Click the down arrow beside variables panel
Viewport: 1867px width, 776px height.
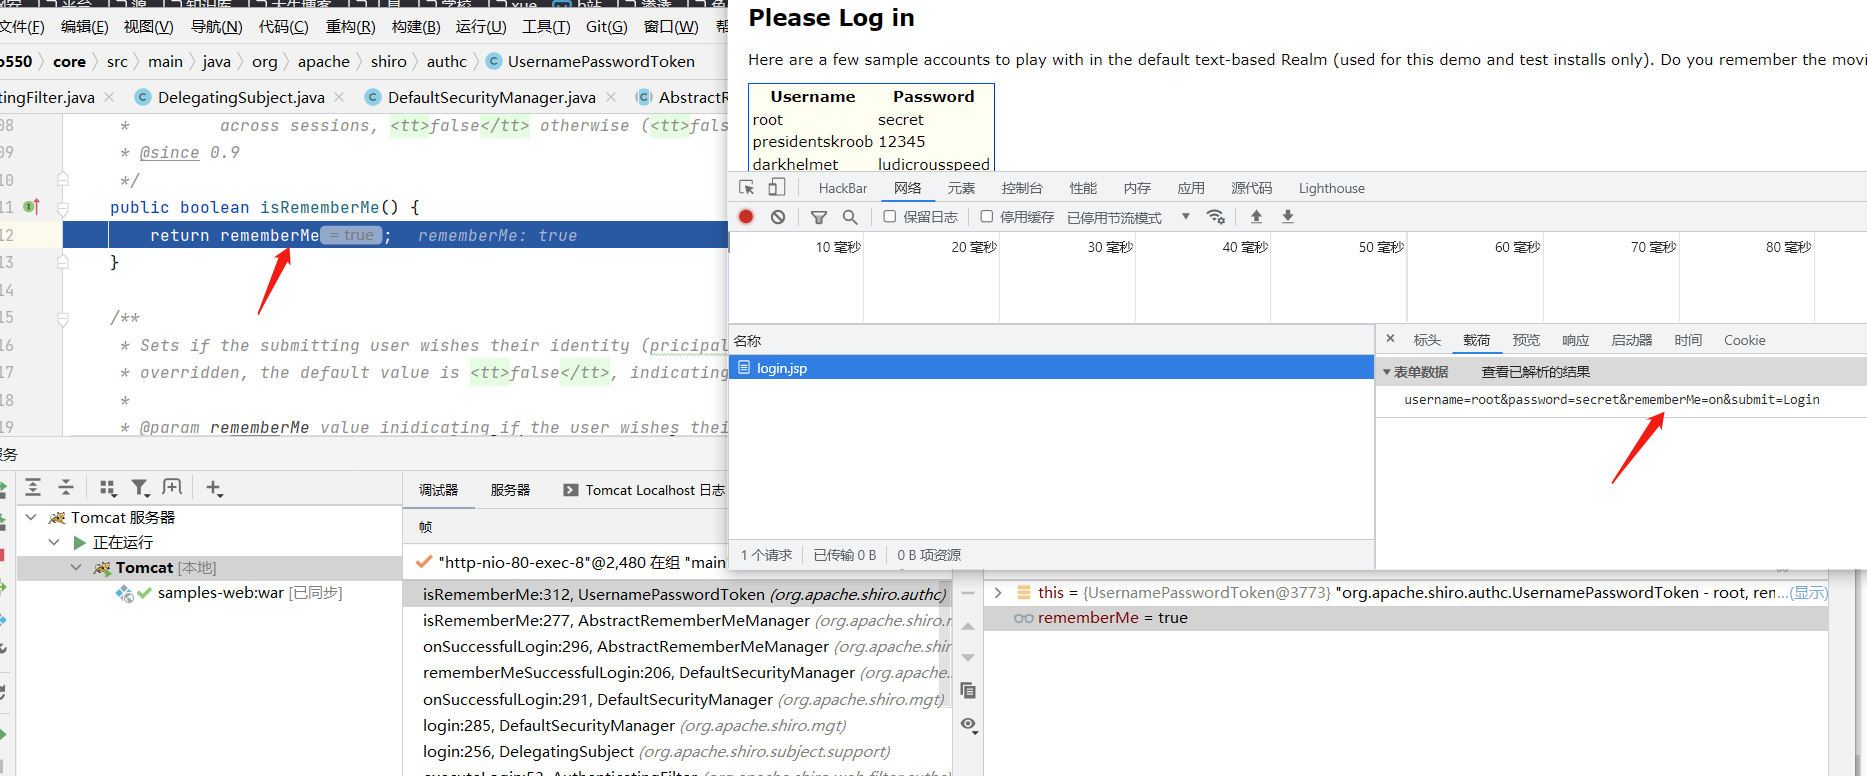[968, 658]
